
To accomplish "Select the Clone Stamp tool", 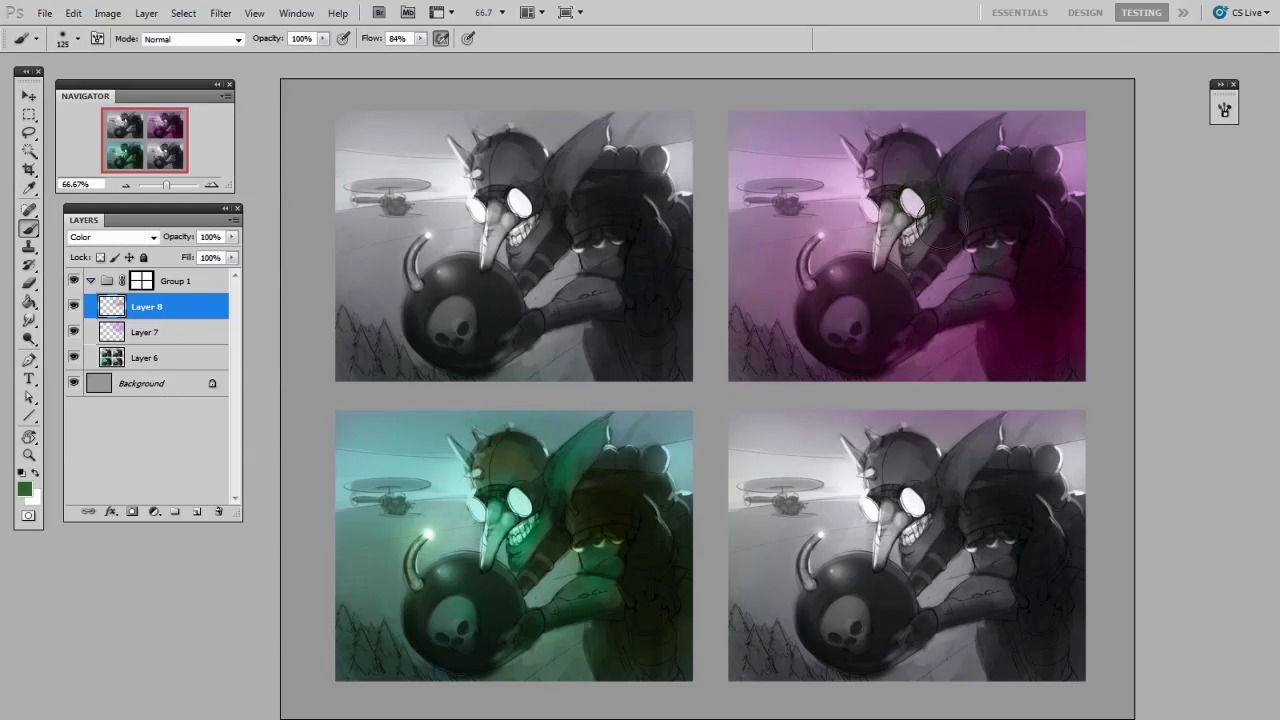I will [x=29, y=246].
